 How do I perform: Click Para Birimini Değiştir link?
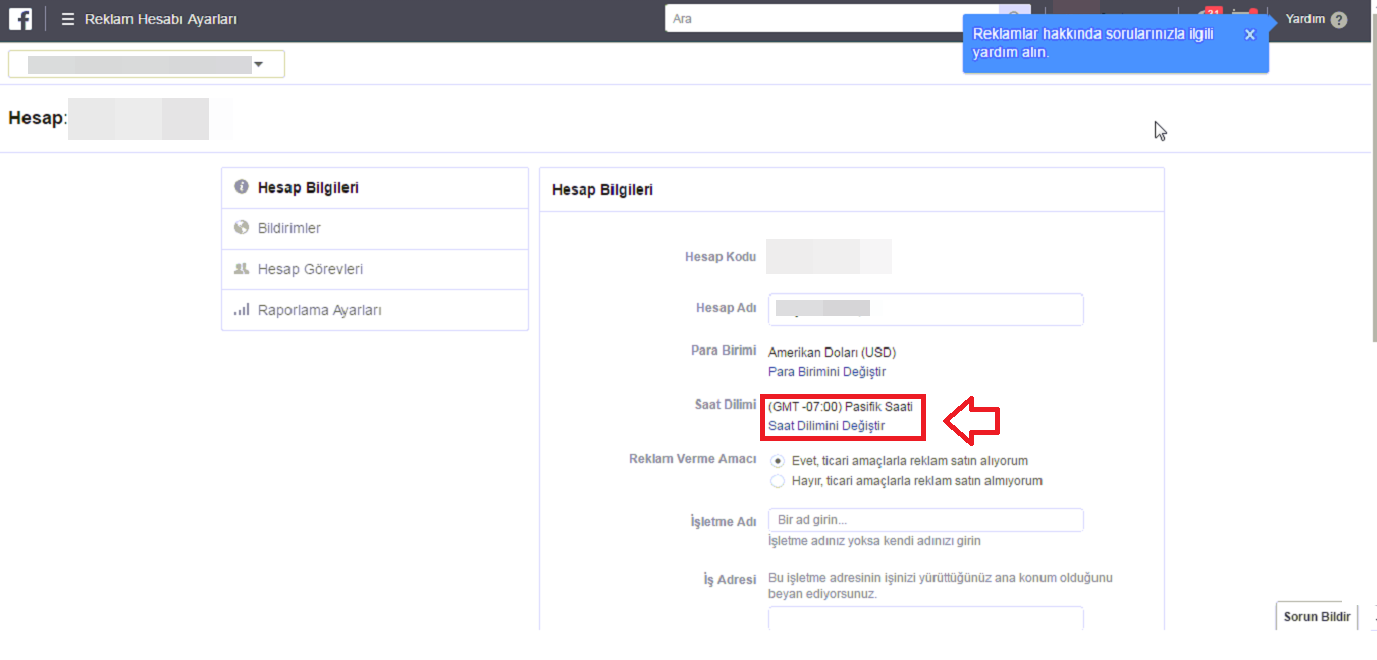(x=827, y=372)
